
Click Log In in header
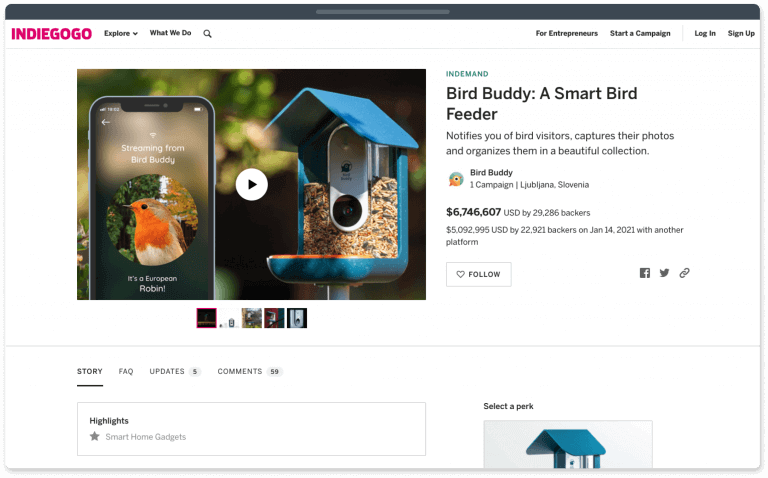click(x=705, y=33)
